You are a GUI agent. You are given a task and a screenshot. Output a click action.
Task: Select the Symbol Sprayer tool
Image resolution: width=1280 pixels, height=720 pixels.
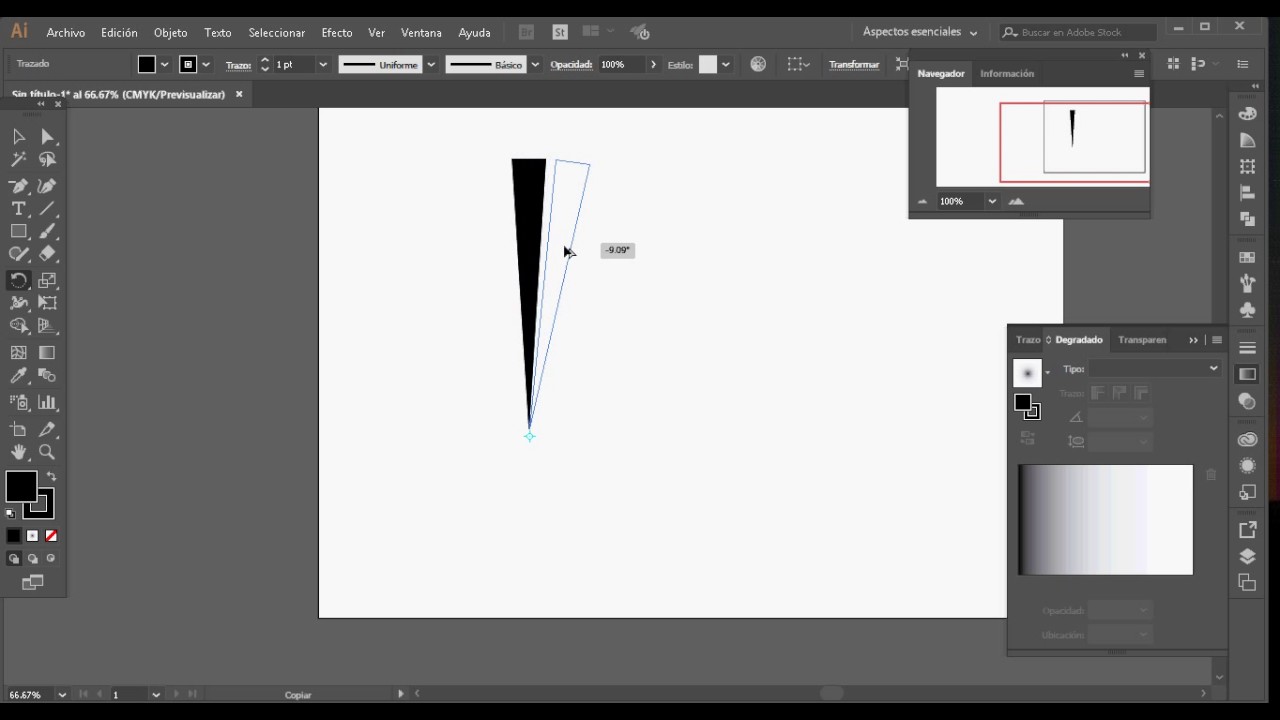(x=19, y=402)
